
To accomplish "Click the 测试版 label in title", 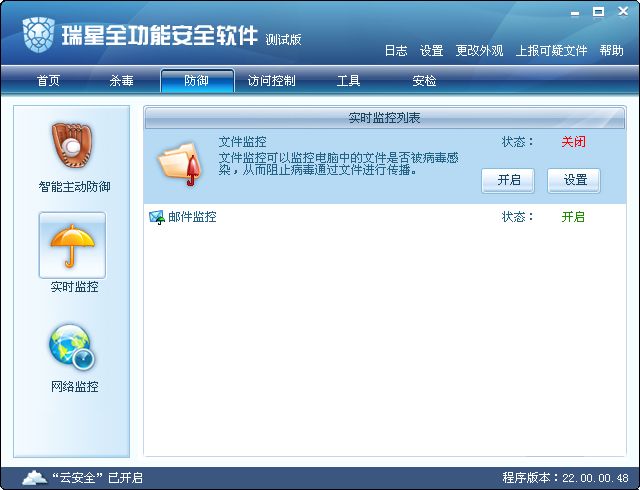I will click(283, 40).
